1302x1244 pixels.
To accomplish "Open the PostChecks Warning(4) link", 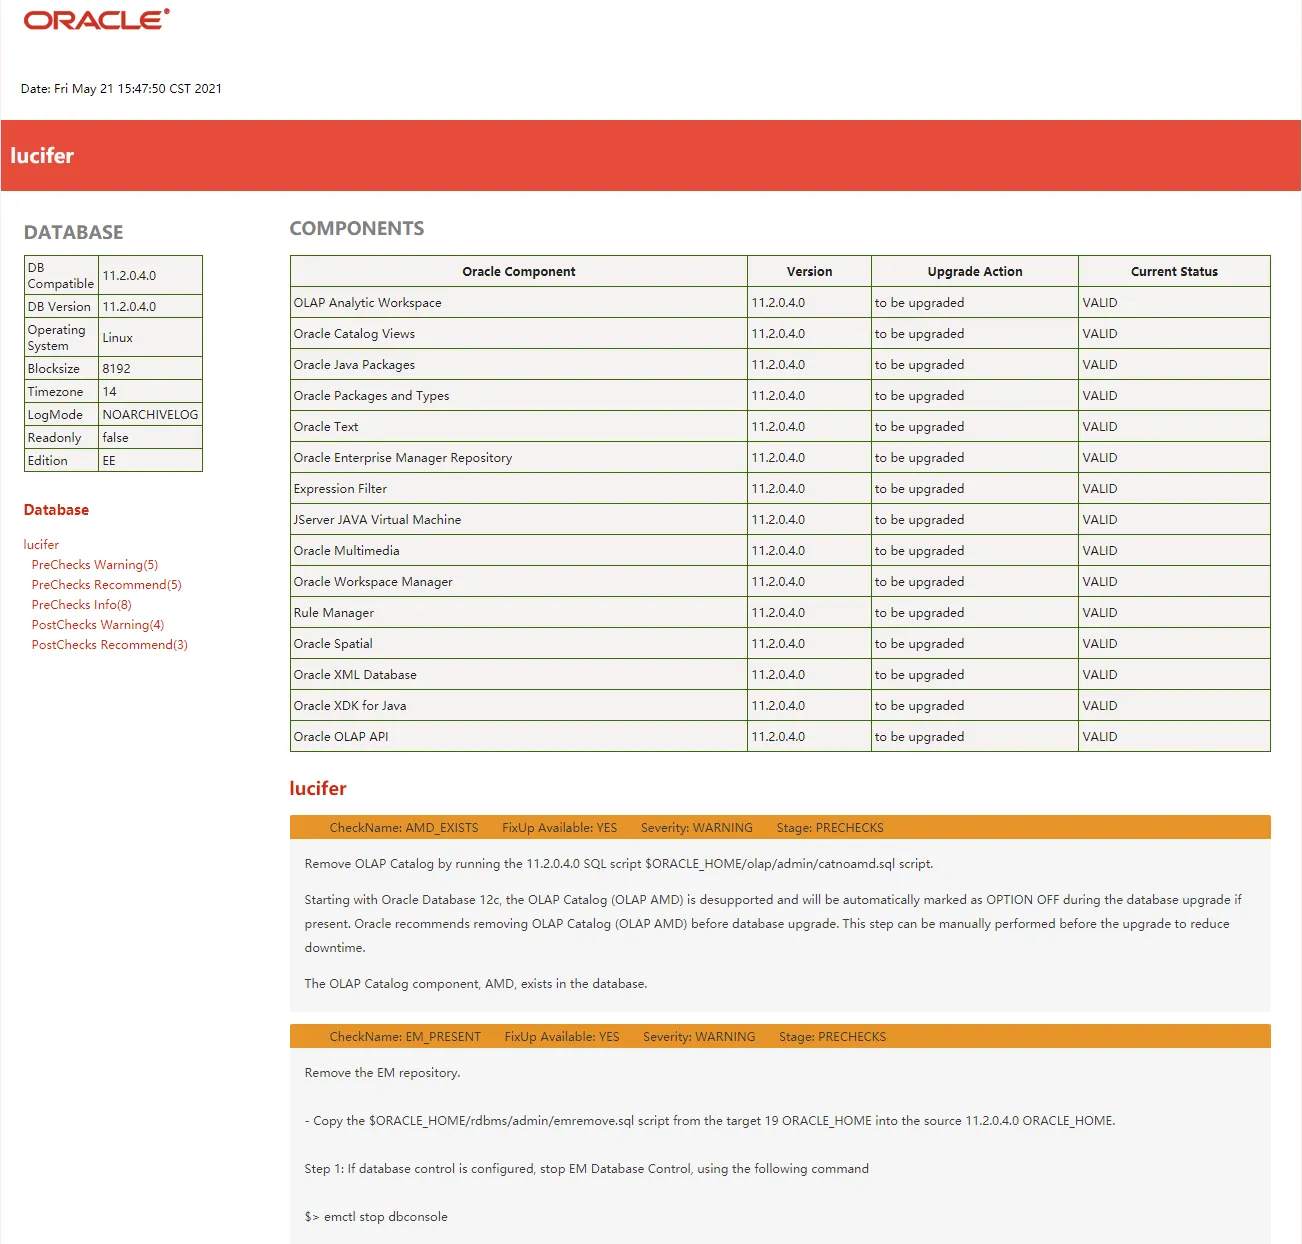I will pos(97,624).
